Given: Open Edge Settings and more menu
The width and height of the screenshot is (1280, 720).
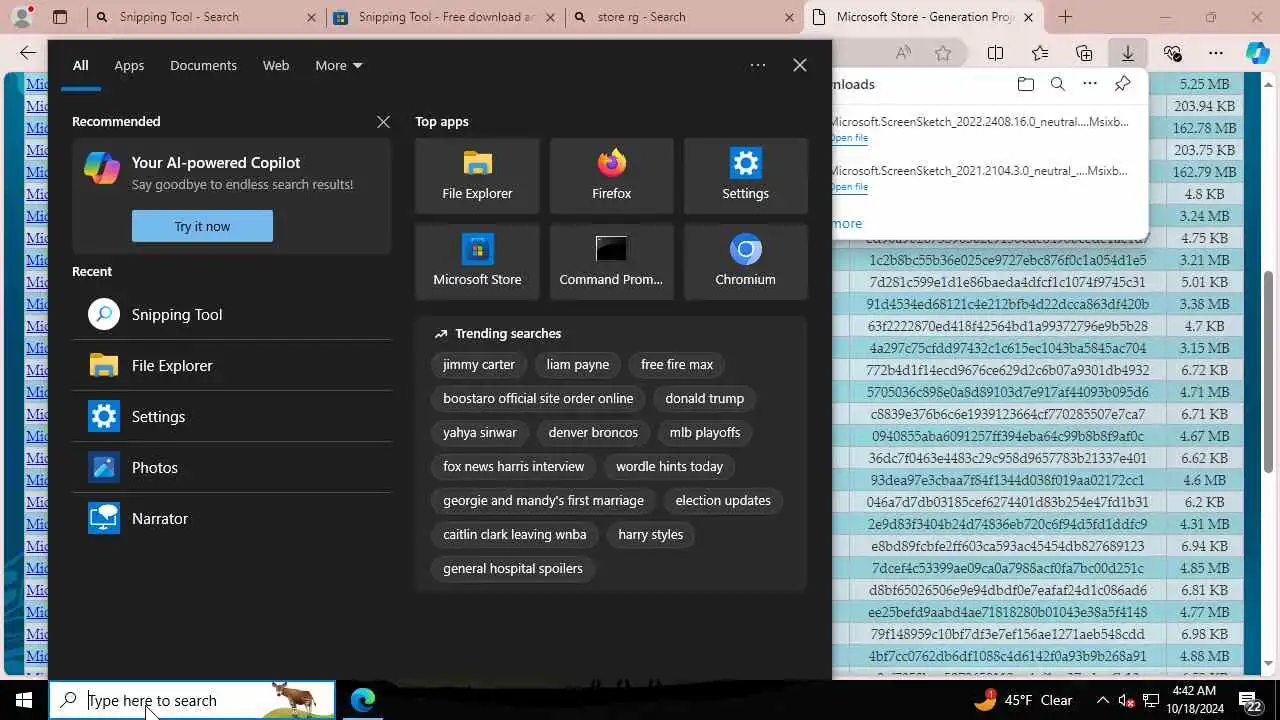Looking at the screenshot, I should 1216,53.
